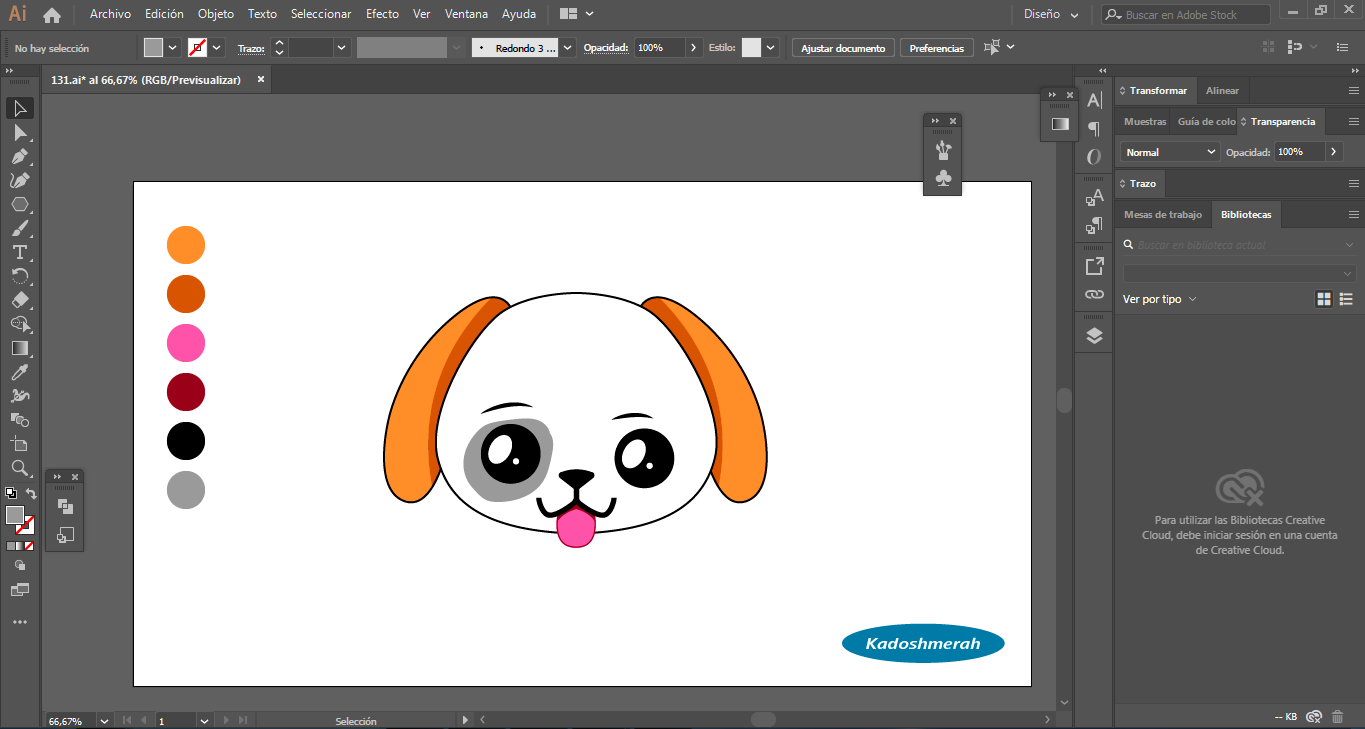Select the Pen tool
This screenshot has width=1365, height=729.
(x=19, y=156)
